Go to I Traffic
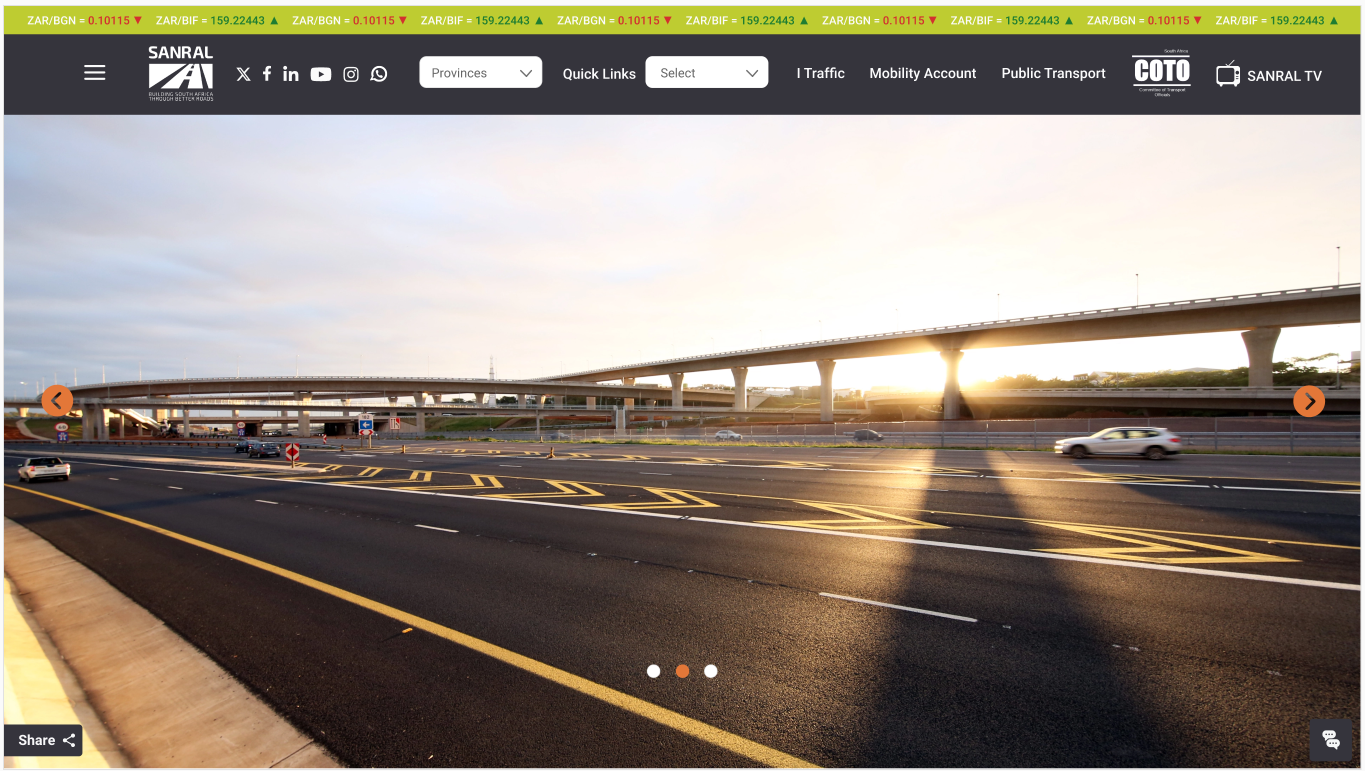This screenshot has height=771, width=1365. pos(820,73)
